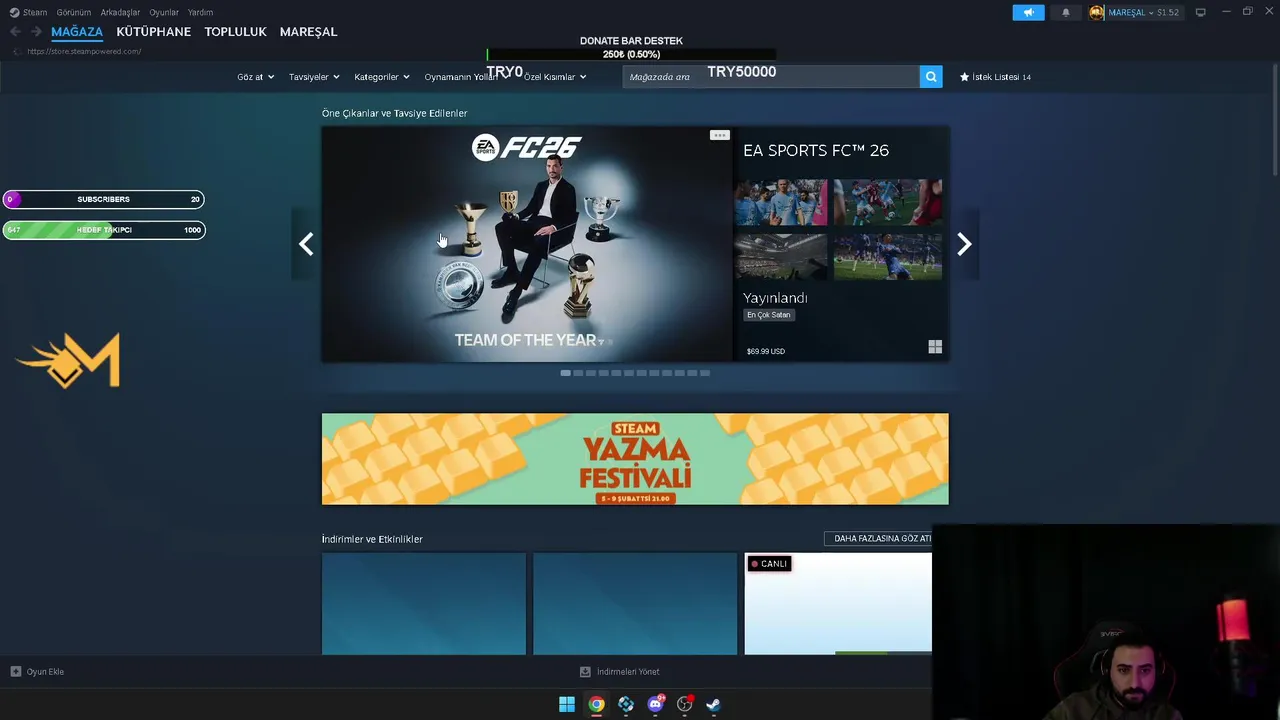Open OBS Studio from the taskbar

685,704
